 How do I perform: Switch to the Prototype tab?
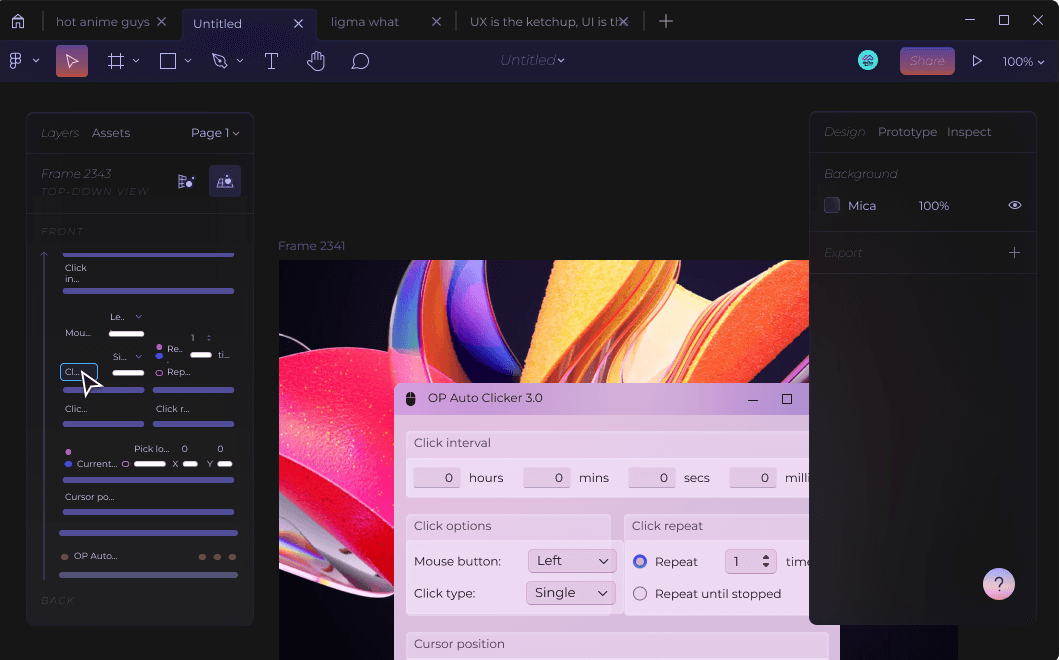point(907,132)
